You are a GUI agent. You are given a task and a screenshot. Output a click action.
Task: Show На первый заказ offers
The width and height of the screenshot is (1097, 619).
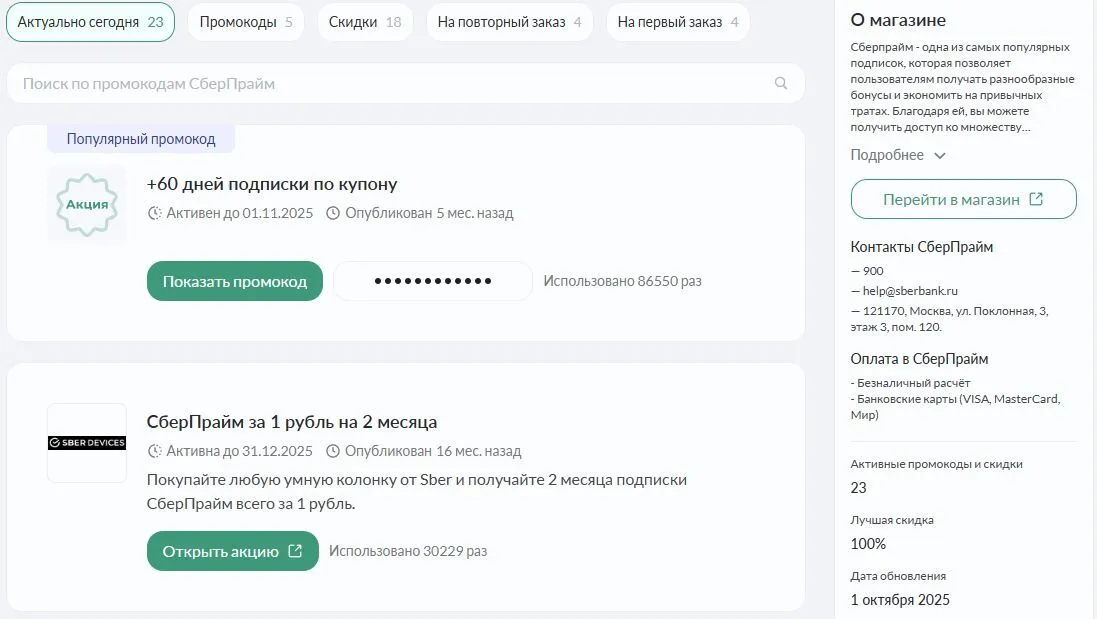tap(678, 22)
